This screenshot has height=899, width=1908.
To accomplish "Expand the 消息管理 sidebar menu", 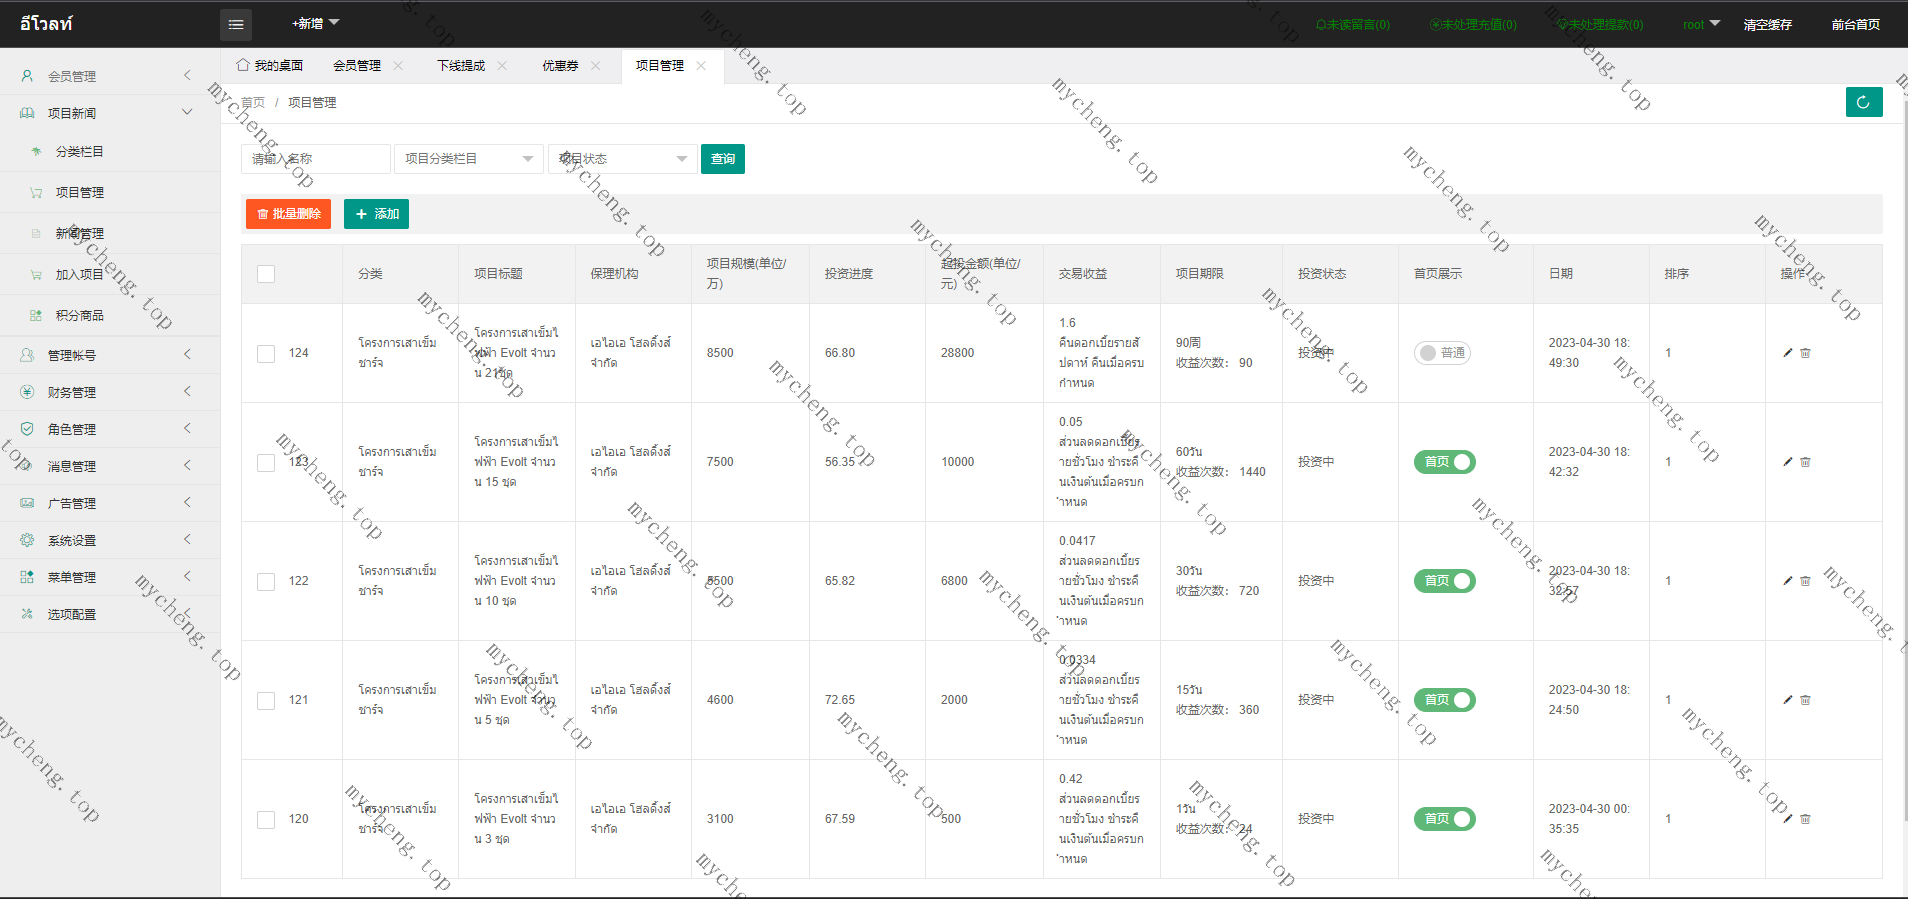I will click(110, 466).
